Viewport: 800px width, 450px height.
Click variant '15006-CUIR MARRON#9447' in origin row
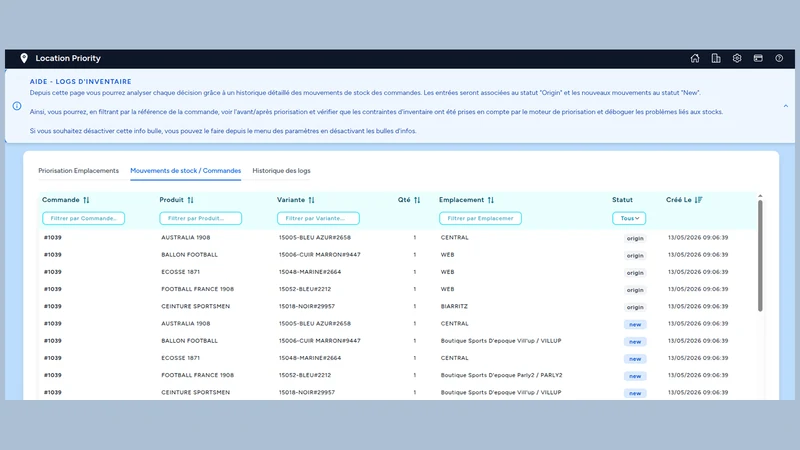[319, 255]
